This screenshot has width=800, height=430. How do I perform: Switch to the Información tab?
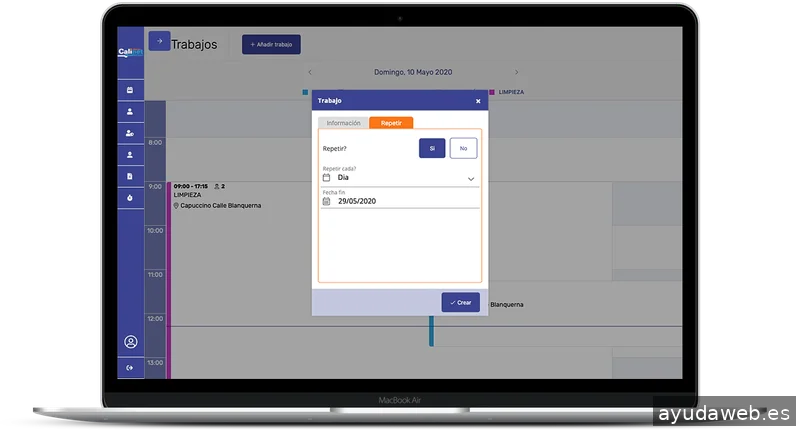click(x=343, y=123)
